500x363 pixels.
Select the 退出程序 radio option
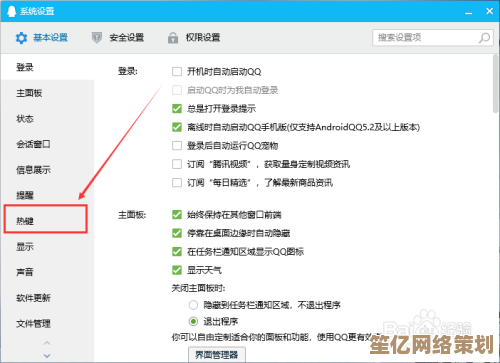click(x=193, y=321)
